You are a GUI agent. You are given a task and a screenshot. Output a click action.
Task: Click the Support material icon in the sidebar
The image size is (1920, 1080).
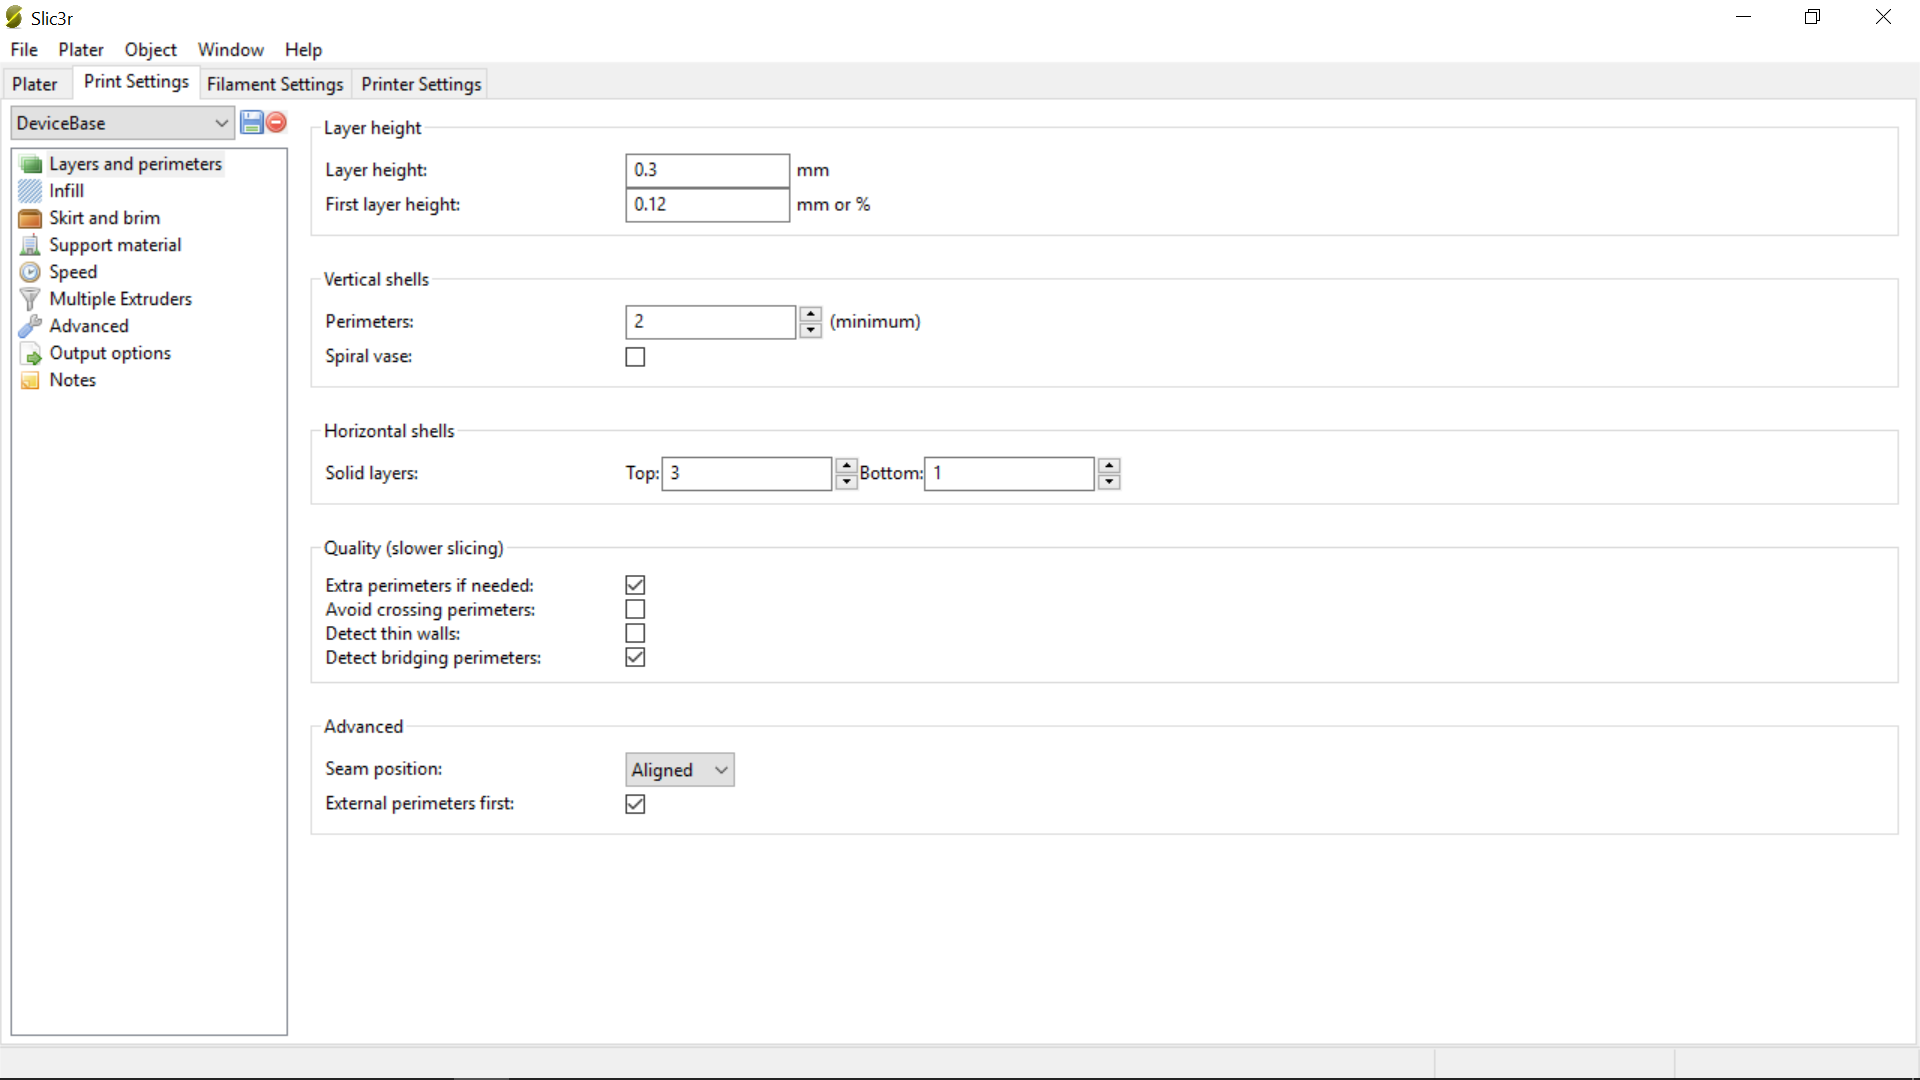[30, 245]
